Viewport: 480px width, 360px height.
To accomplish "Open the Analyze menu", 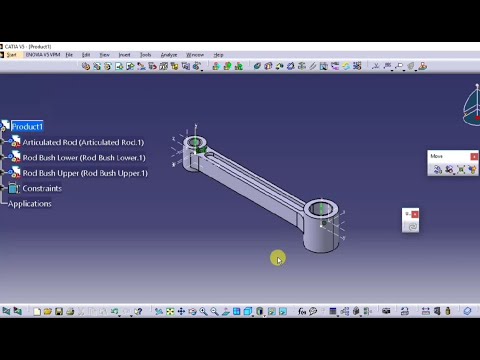I will [169, 55].
